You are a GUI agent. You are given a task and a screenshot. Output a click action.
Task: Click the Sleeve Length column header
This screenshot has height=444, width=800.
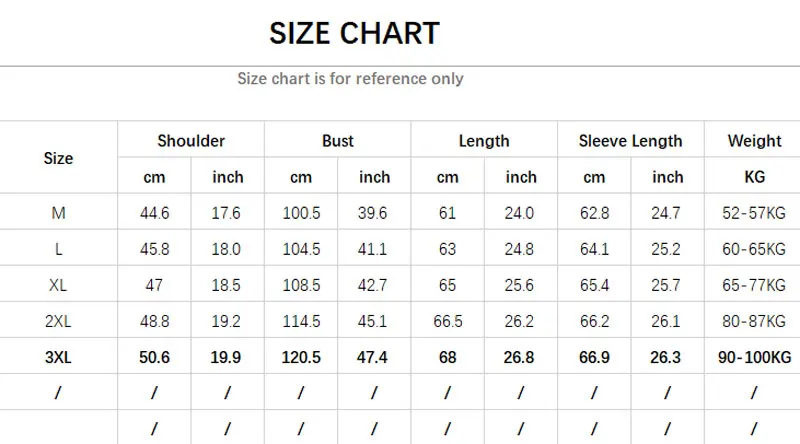coord(630,141)
